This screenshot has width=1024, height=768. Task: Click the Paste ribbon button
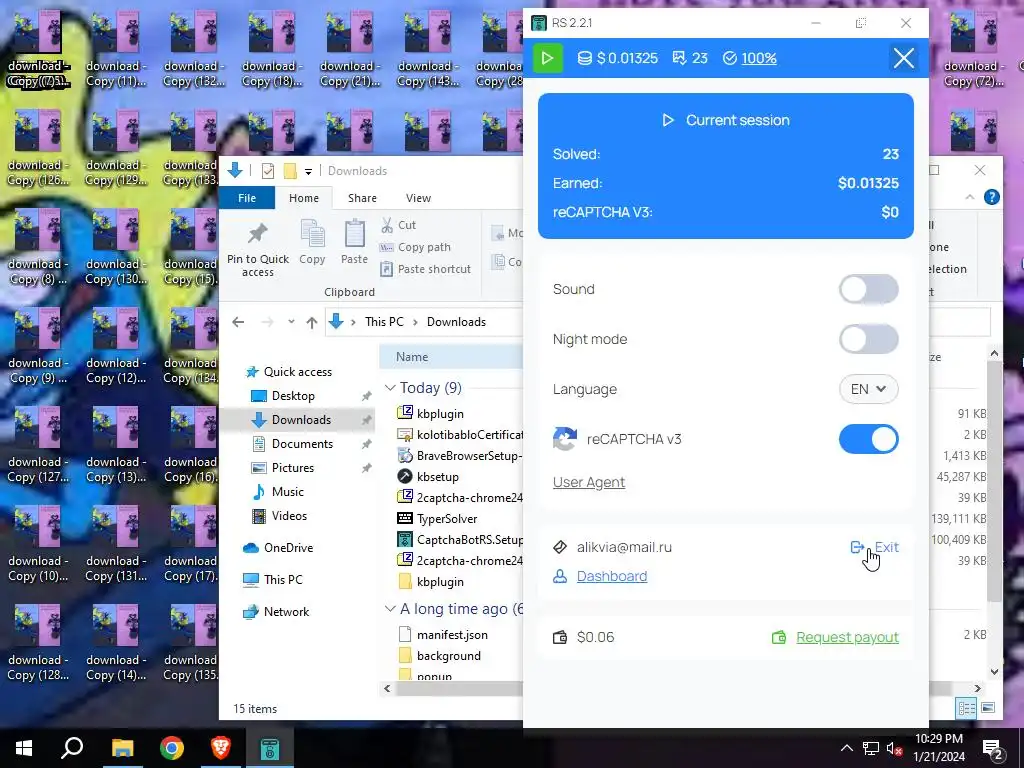[x=354, y=242]
